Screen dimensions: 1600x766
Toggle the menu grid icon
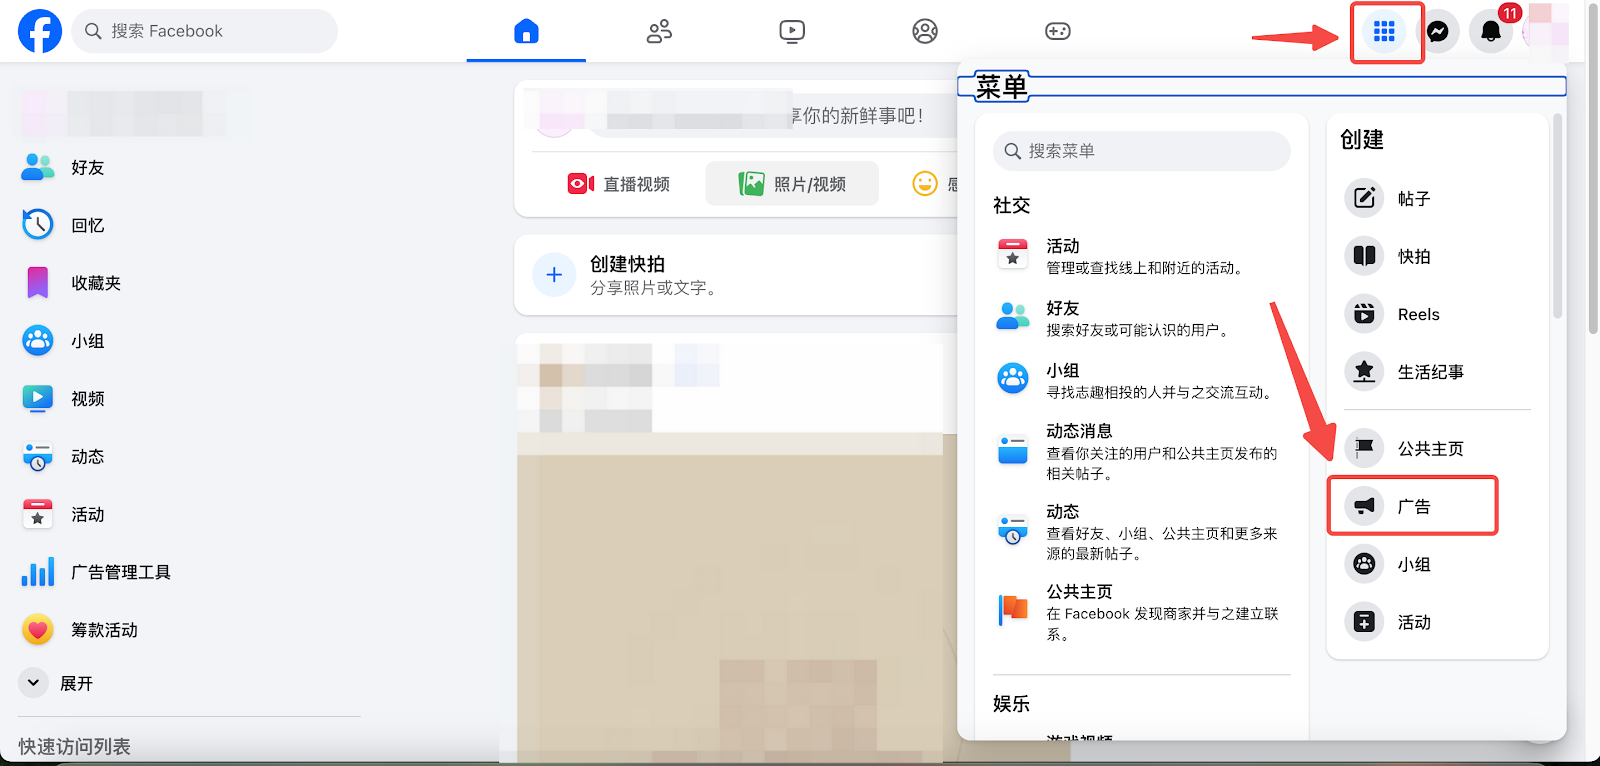click(x=1384, y=32)
